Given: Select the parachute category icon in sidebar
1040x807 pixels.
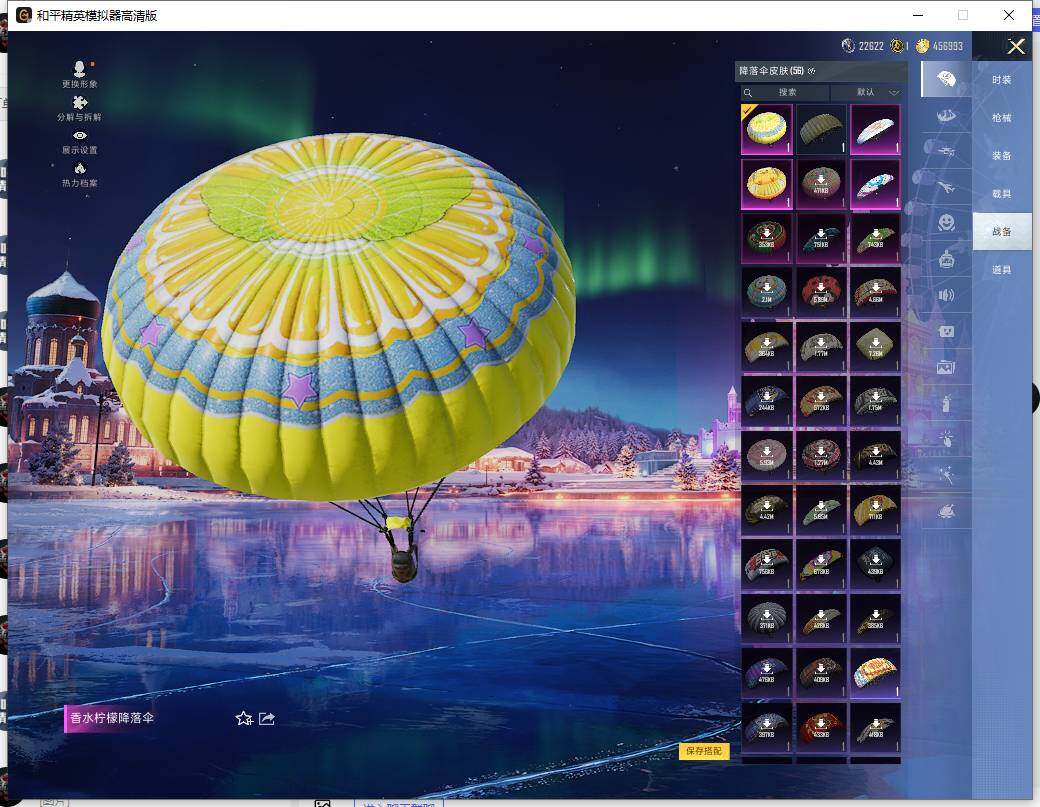Looking at the screenshot, I should click(946, 80).
